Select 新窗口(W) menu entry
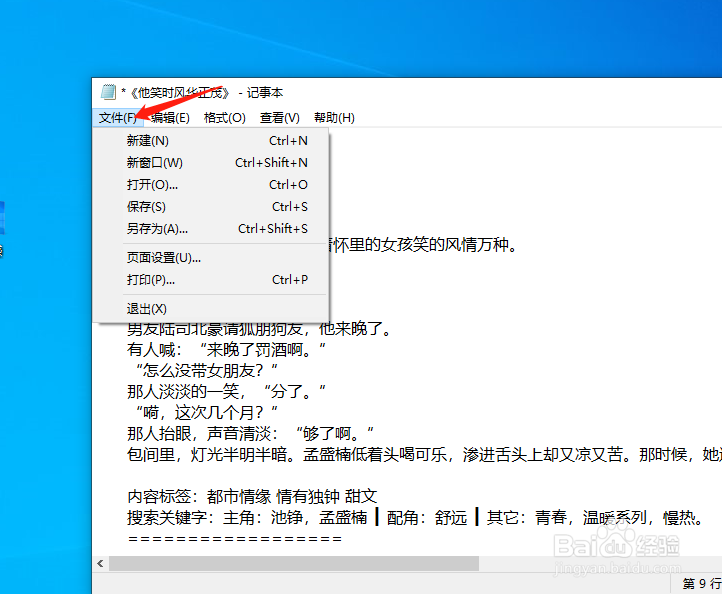The width and height of the screenshot is (722, 594). coord(211,163)
